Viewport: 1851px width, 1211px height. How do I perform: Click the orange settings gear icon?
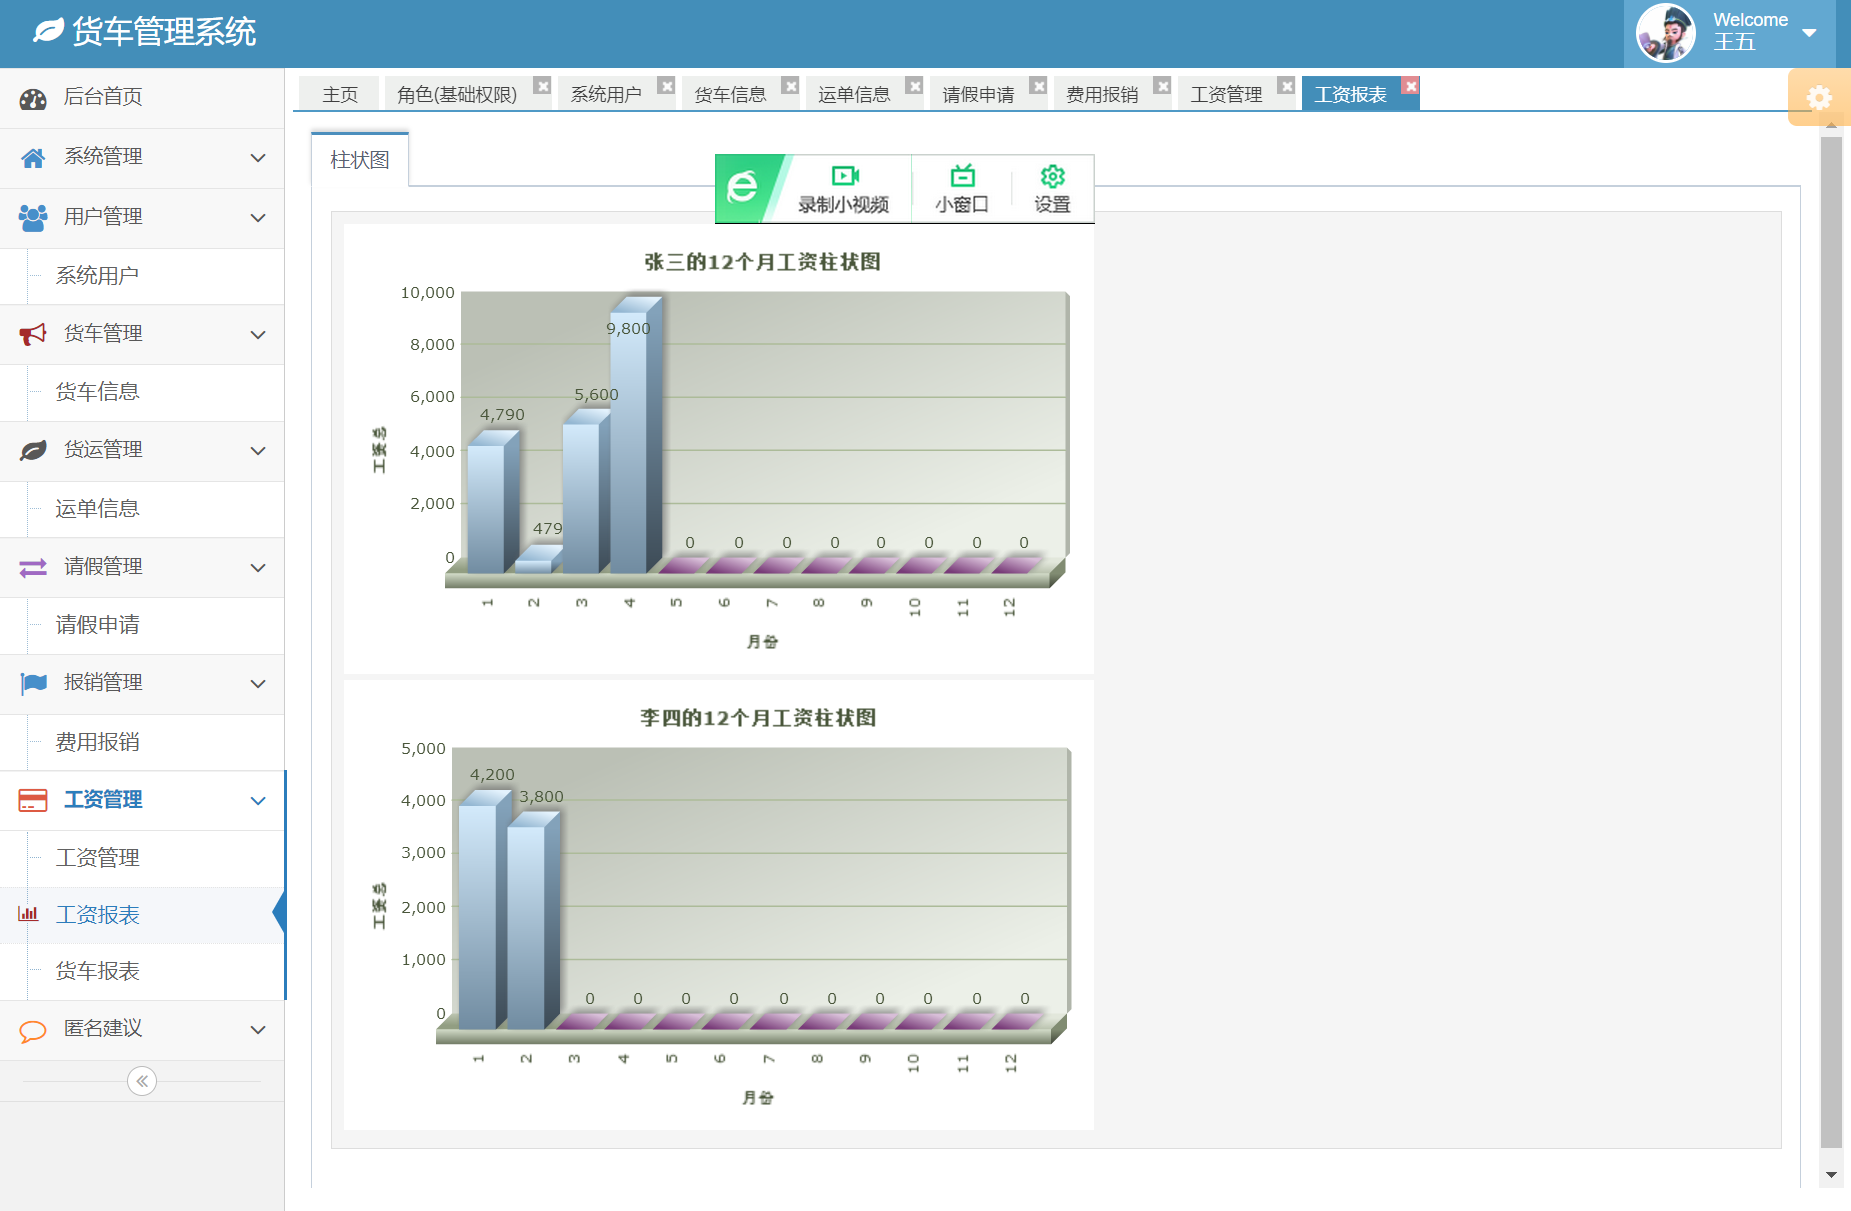click(1818, 97)
